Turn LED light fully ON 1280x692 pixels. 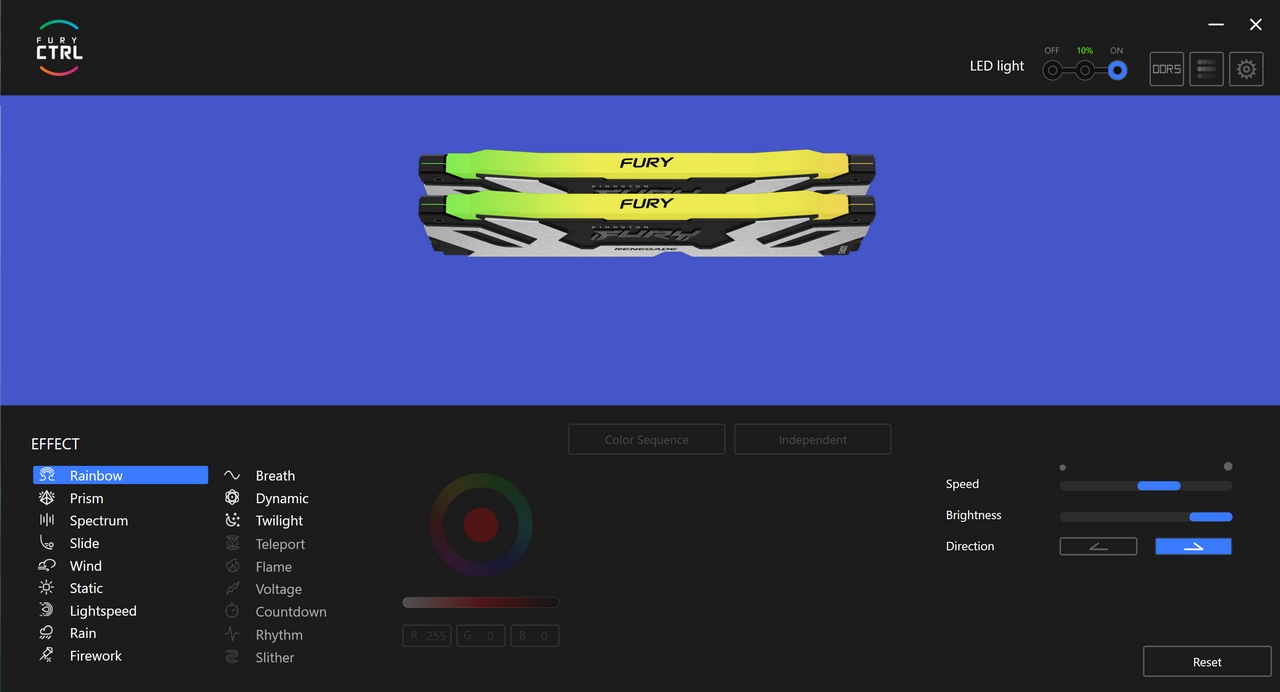pos(1117,71)
